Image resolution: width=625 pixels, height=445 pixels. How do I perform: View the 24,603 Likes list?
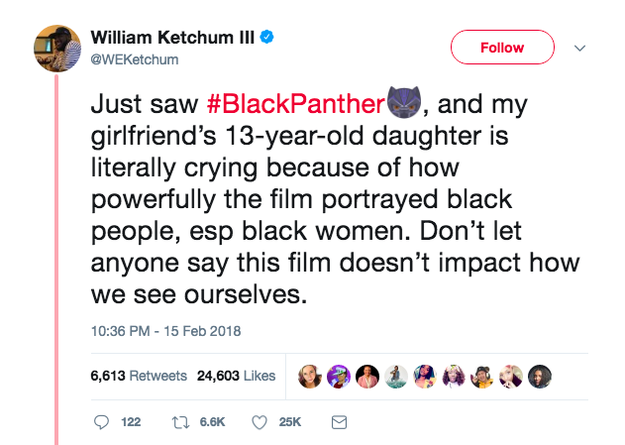tap(235, 376)
